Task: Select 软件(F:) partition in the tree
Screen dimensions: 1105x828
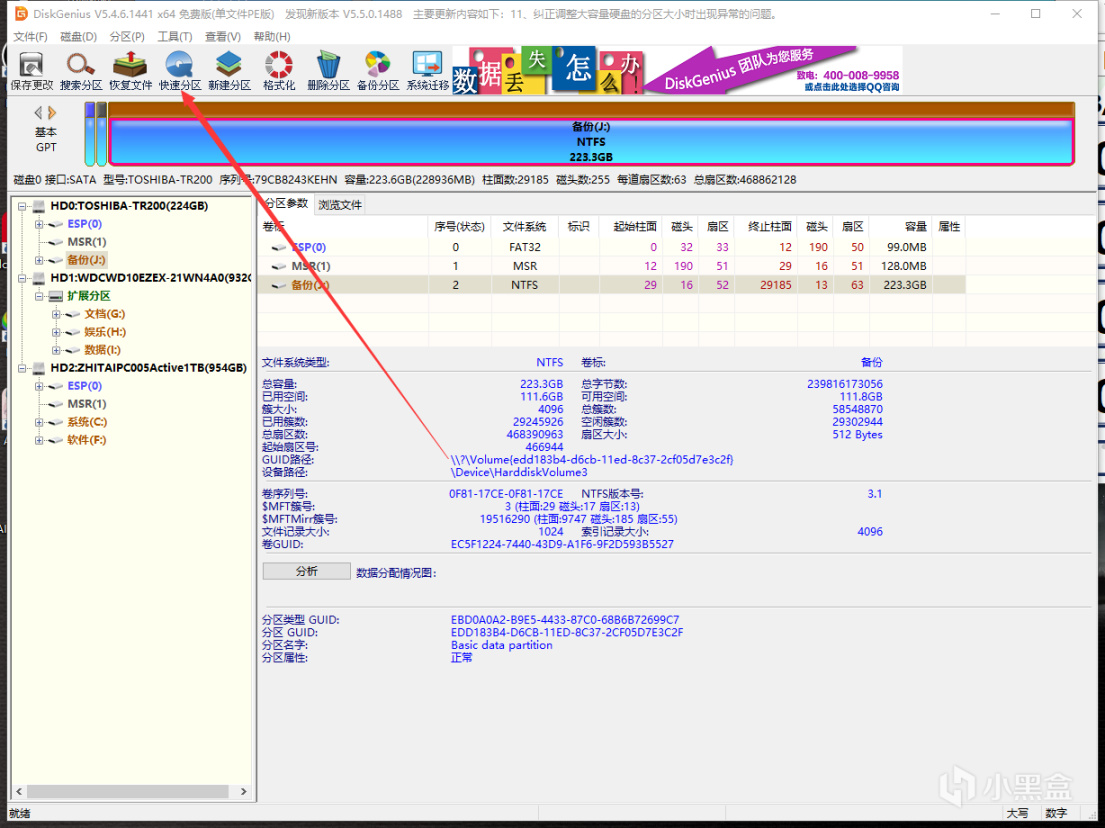Action: point(86,440)
